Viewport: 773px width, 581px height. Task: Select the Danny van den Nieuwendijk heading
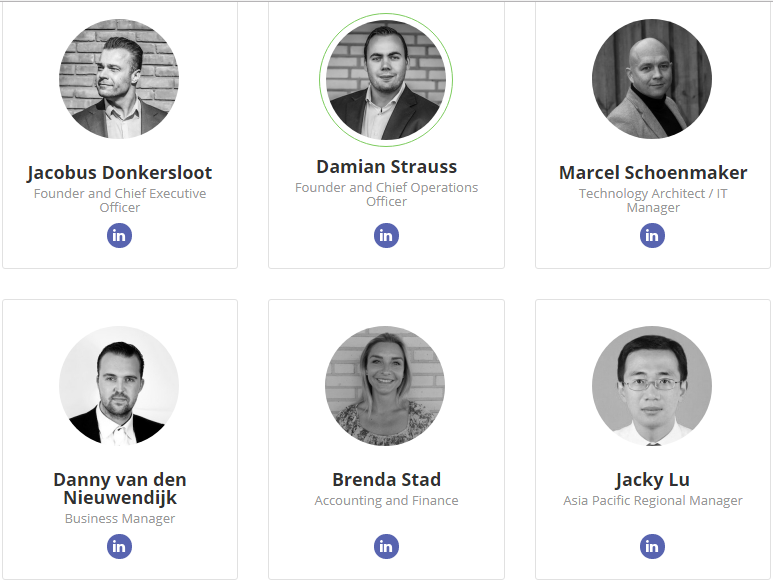click(120, 488)
